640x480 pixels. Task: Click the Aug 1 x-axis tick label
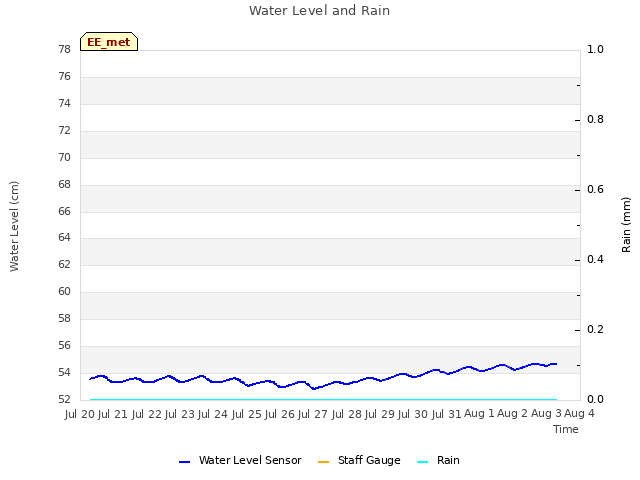pos(480,413)
